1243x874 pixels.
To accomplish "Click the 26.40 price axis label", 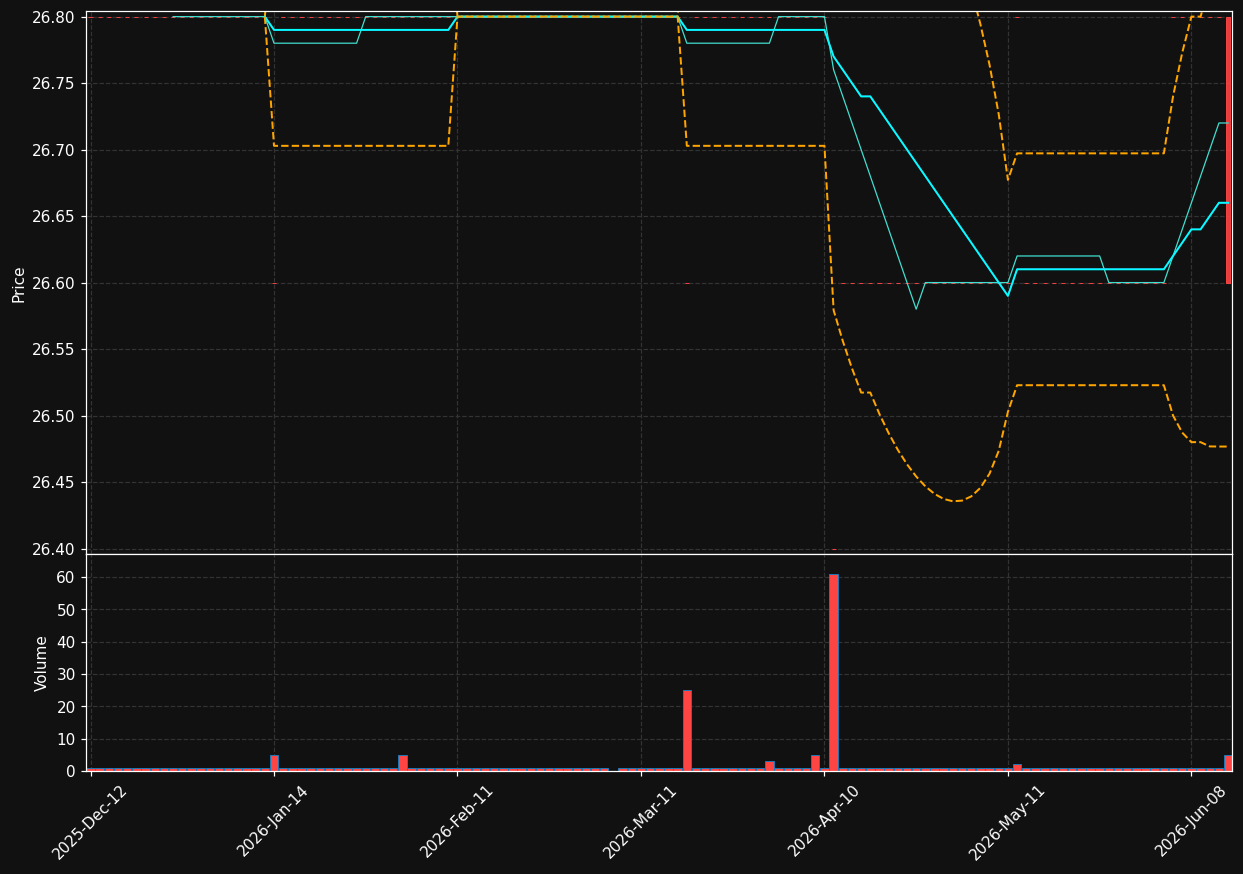I will pos(53,549).
